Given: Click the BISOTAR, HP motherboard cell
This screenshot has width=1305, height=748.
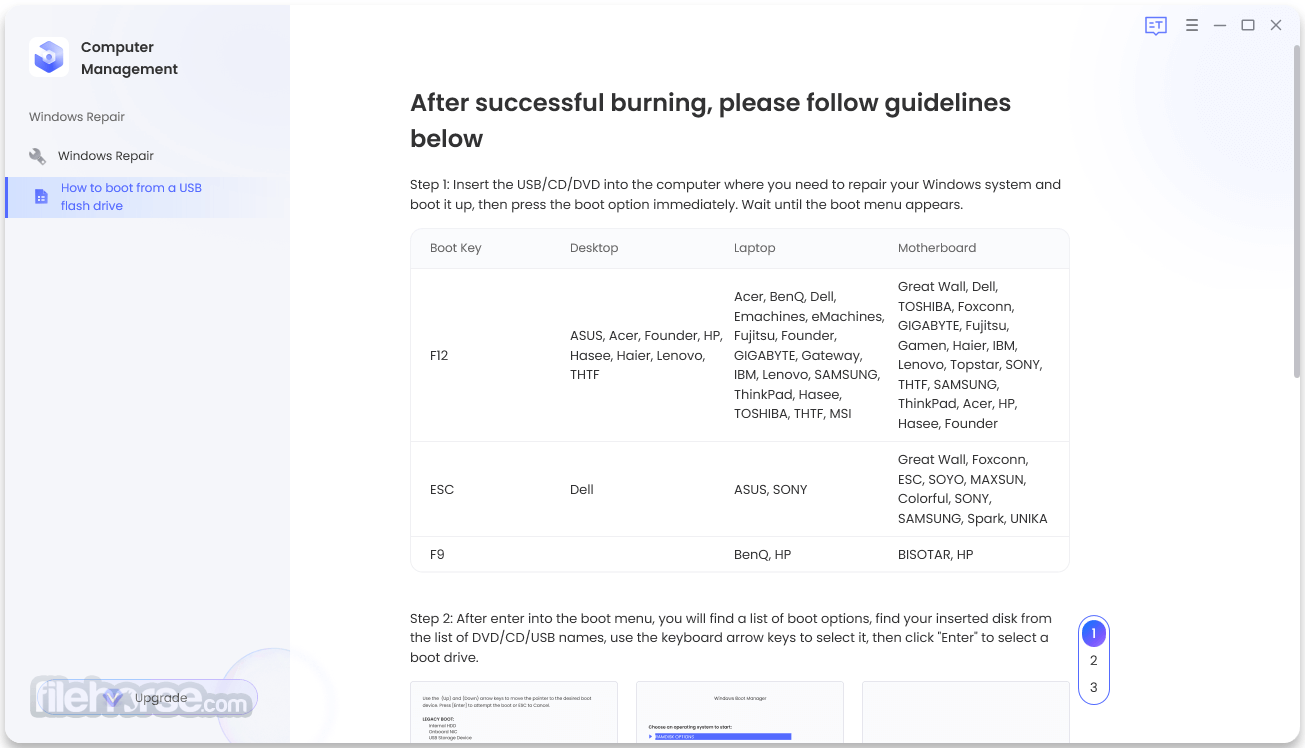Looking at the screenshot, I should click(936, 554).
